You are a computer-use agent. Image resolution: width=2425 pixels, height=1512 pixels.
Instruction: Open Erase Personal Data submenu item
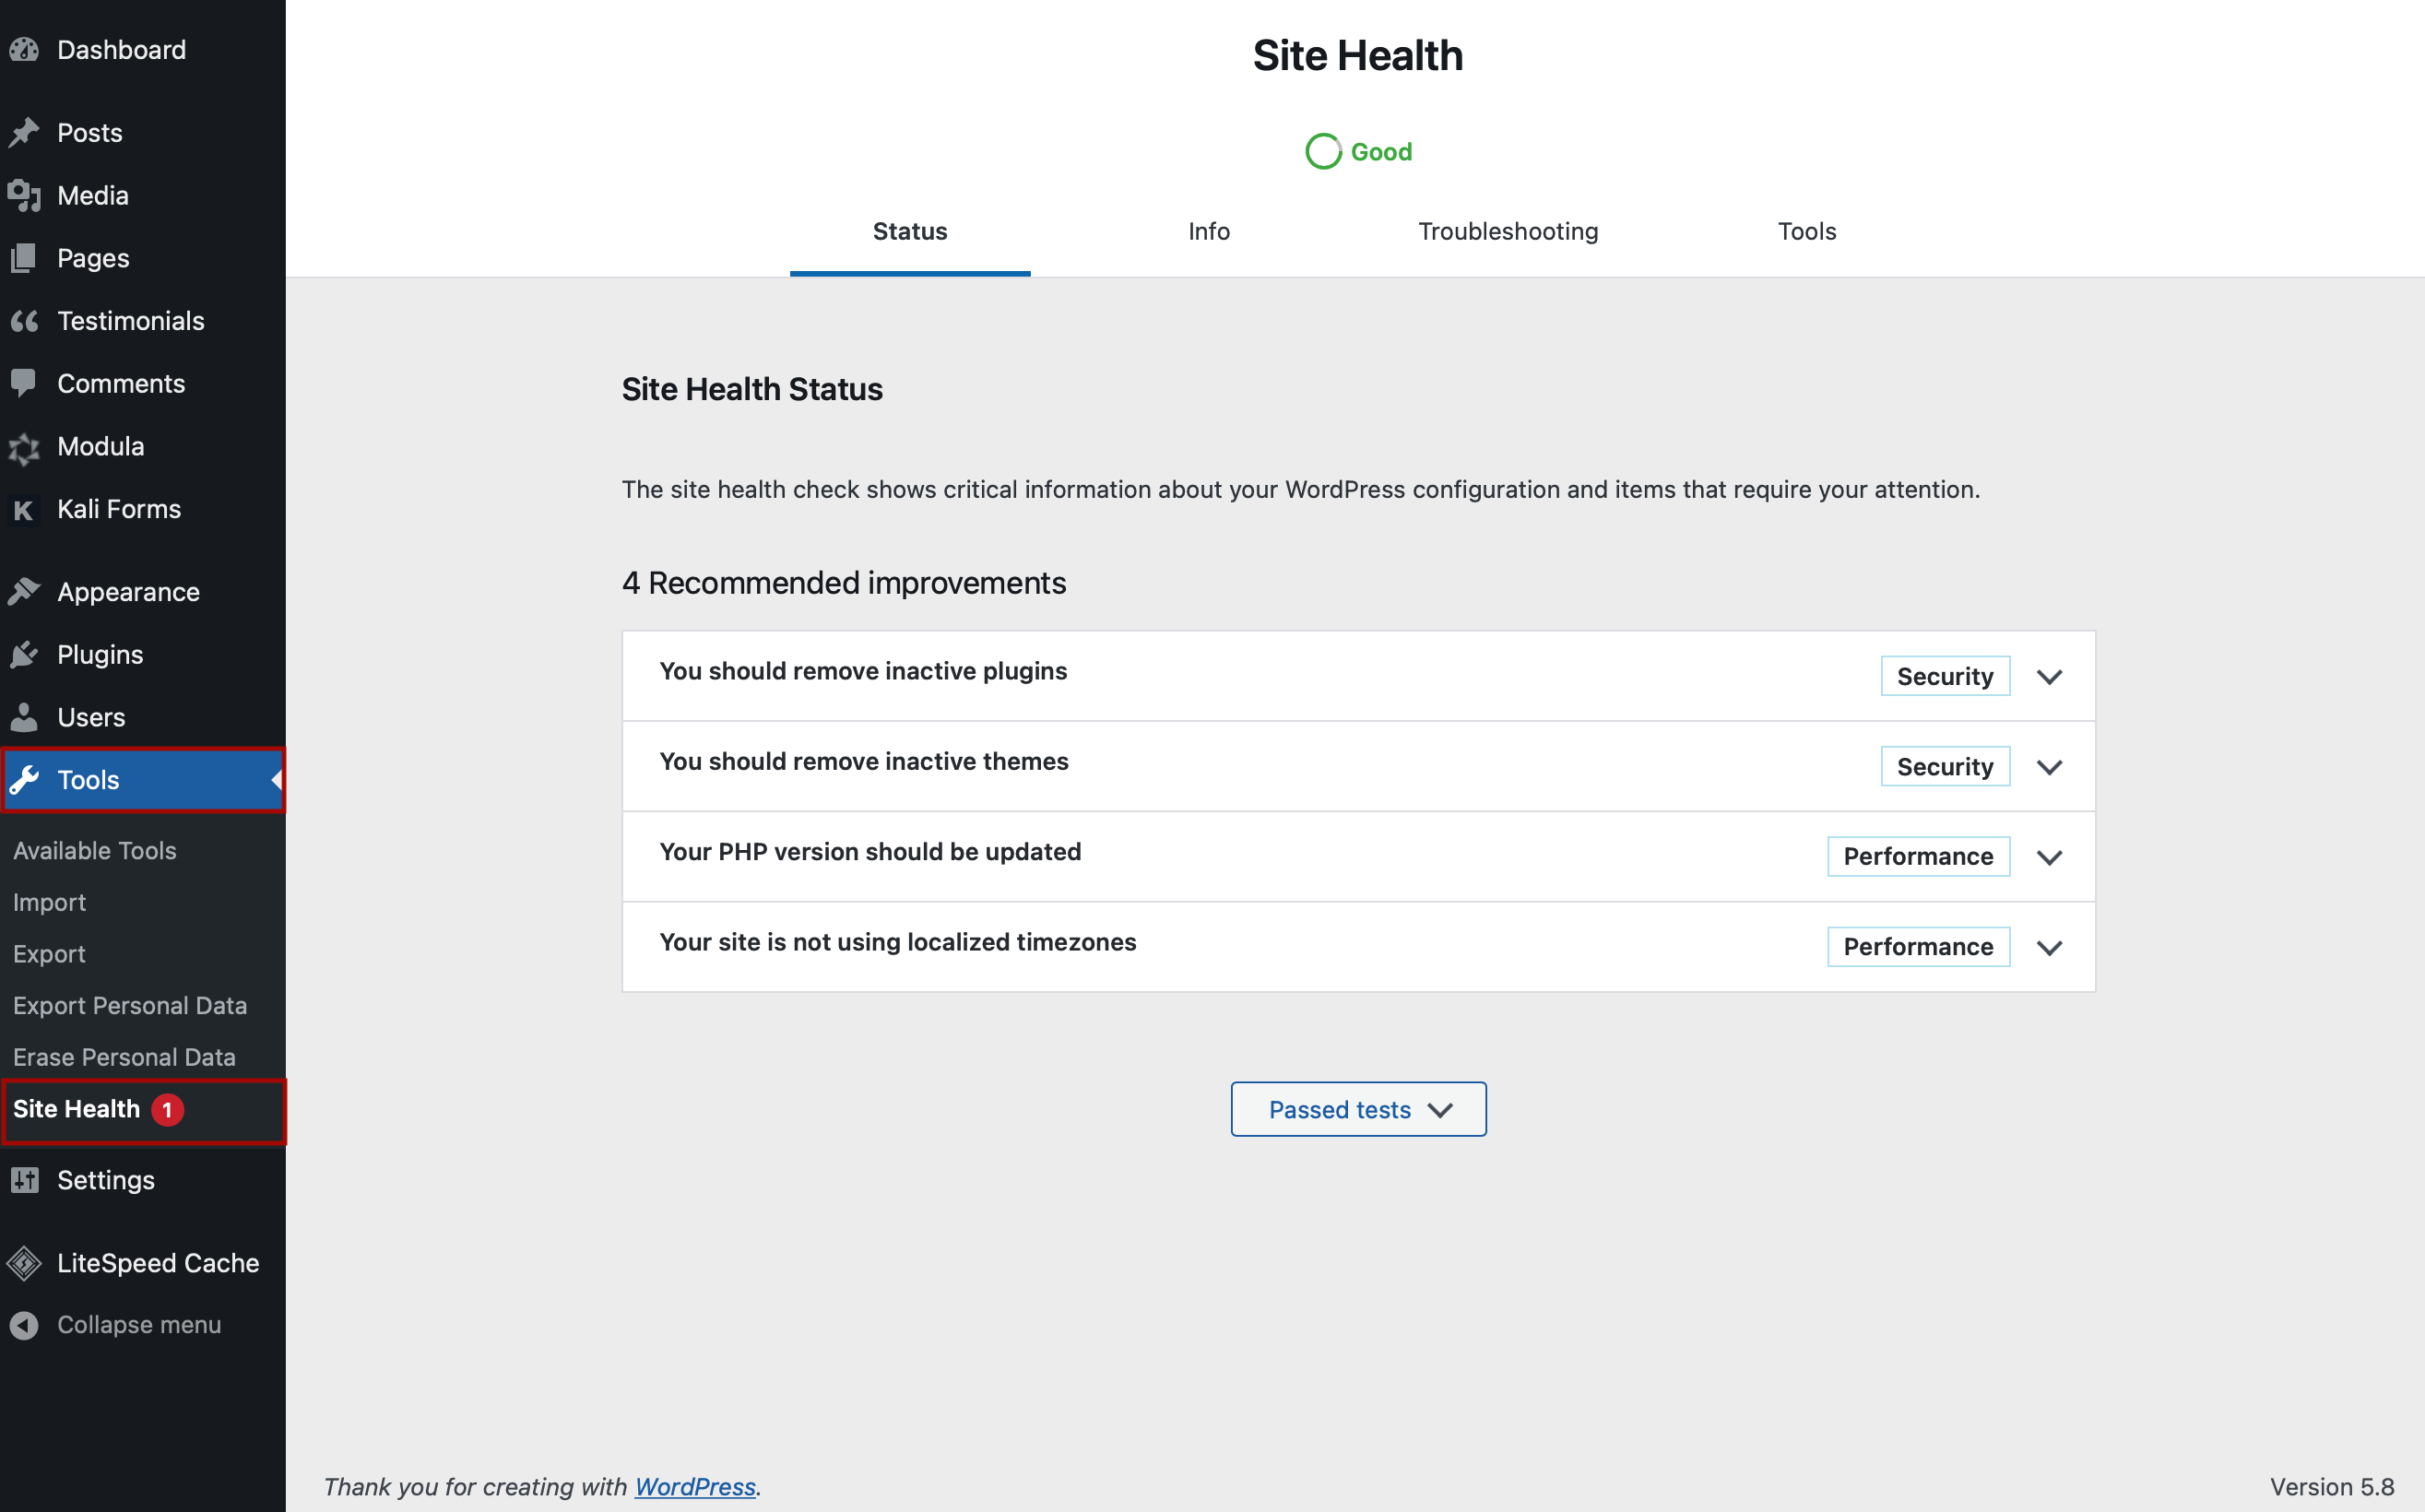(x=124, y=1058)
